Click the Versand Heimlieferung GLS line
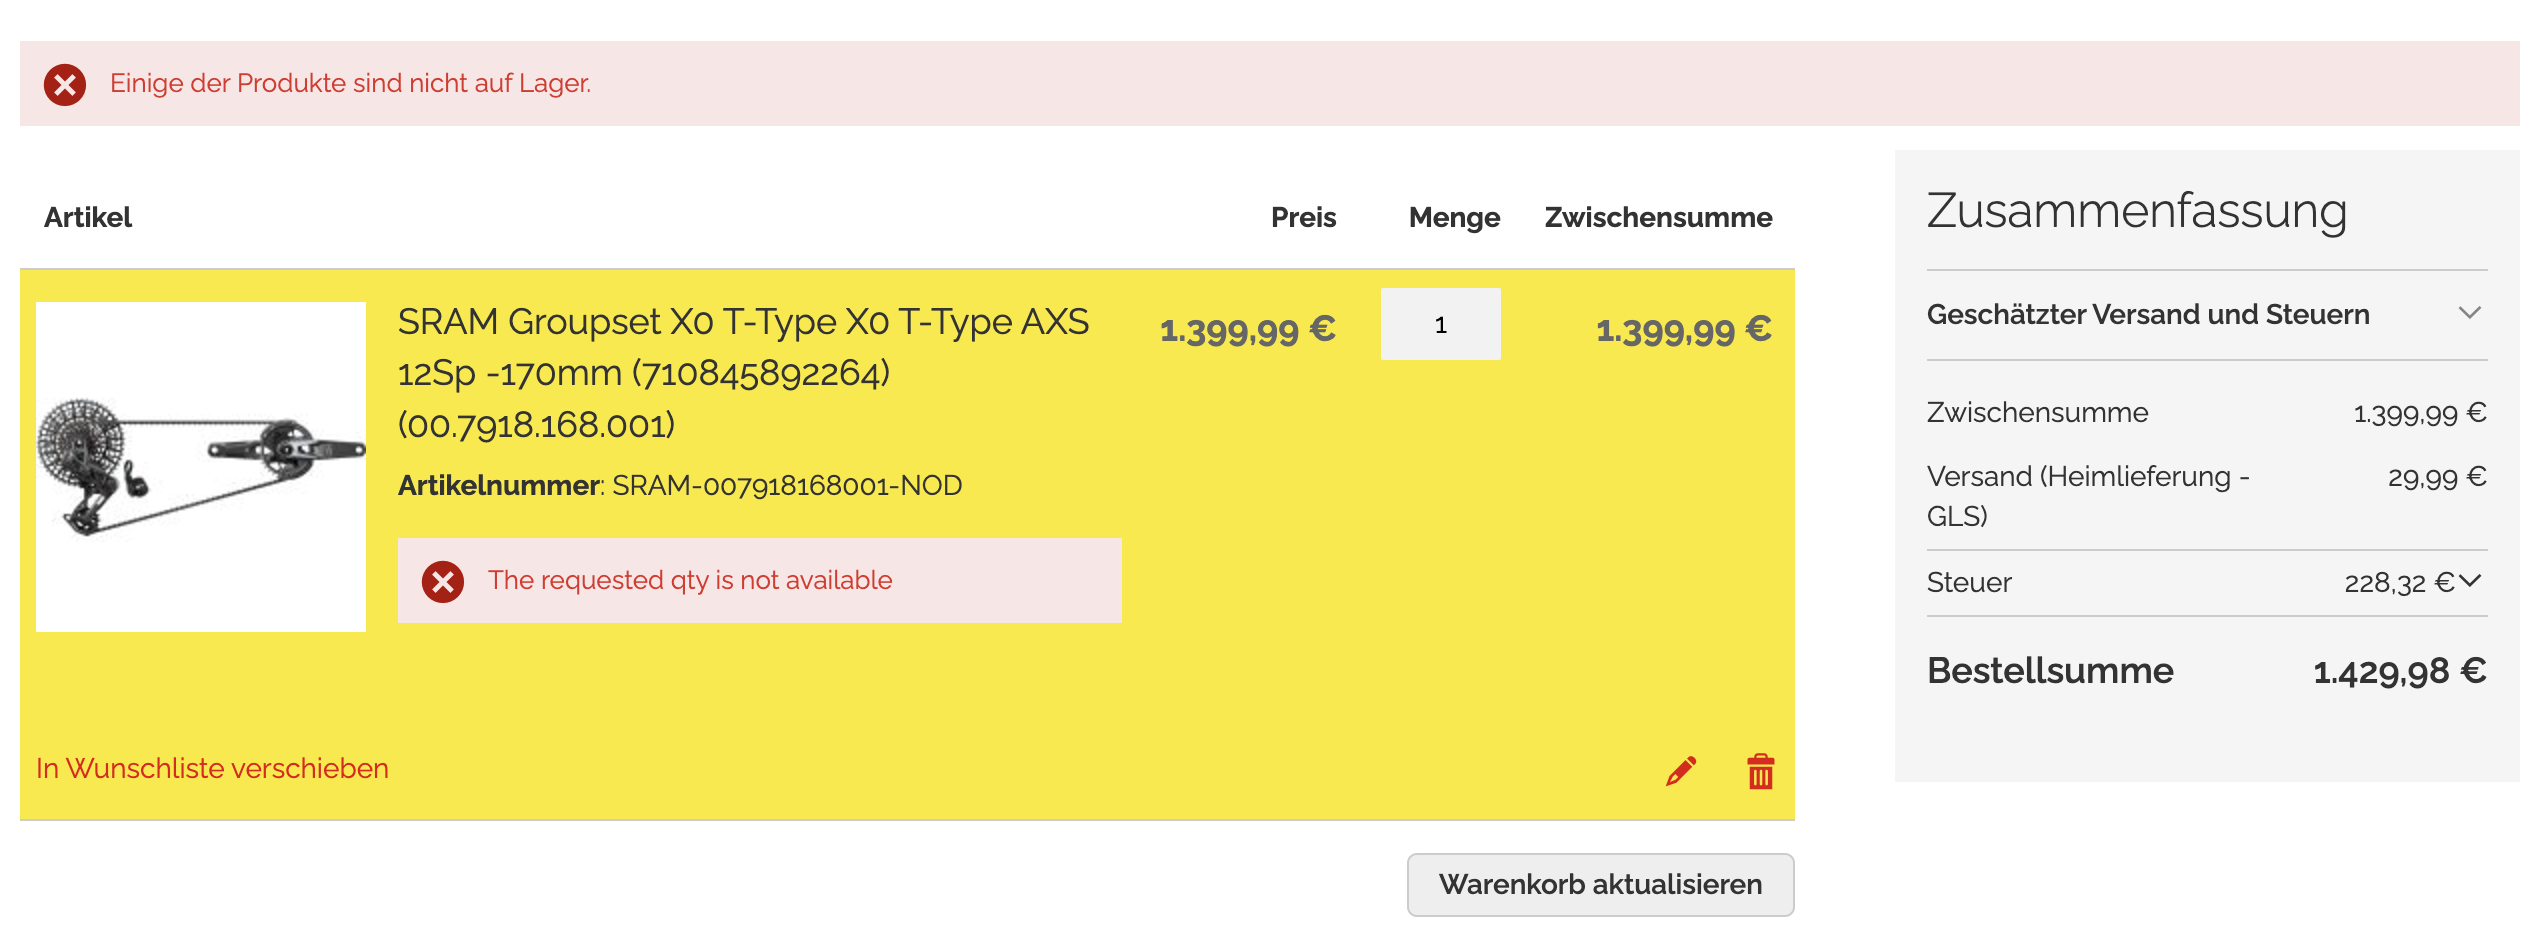The width and height of the screenshot is (2544, 942). 2087,496
